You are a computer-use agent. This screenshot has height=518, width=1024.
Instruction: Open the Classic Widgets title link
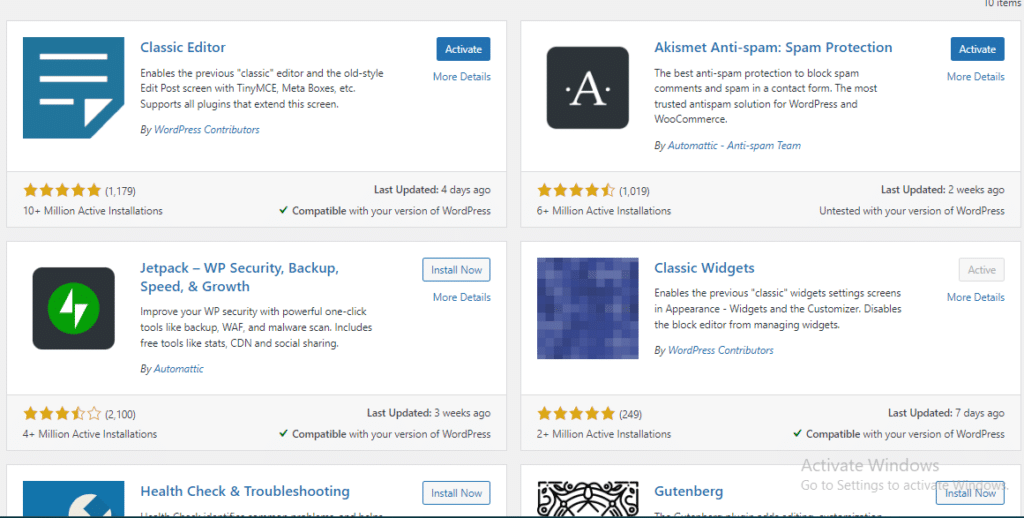pos(704,268)
